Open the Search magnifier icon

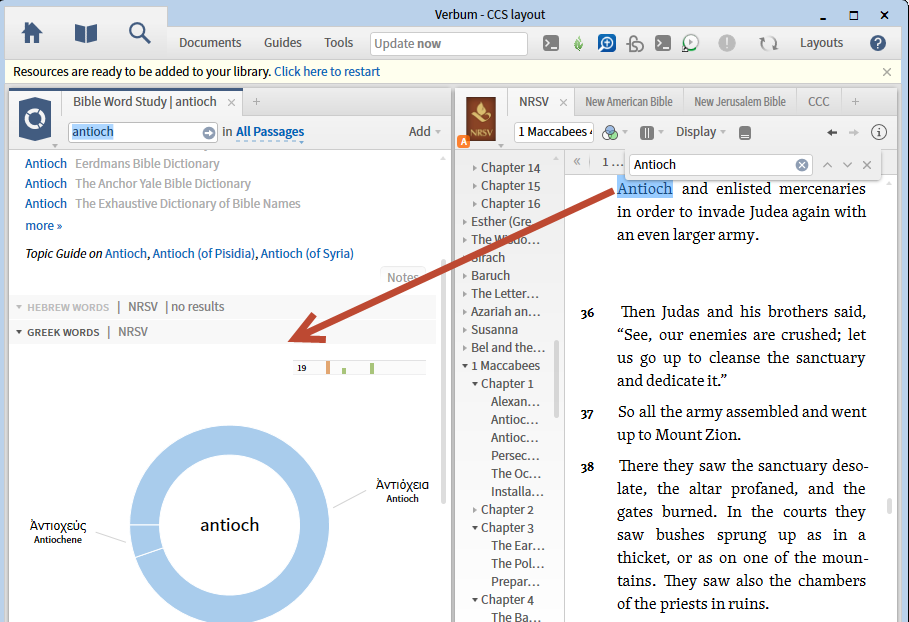coord(140,33)
